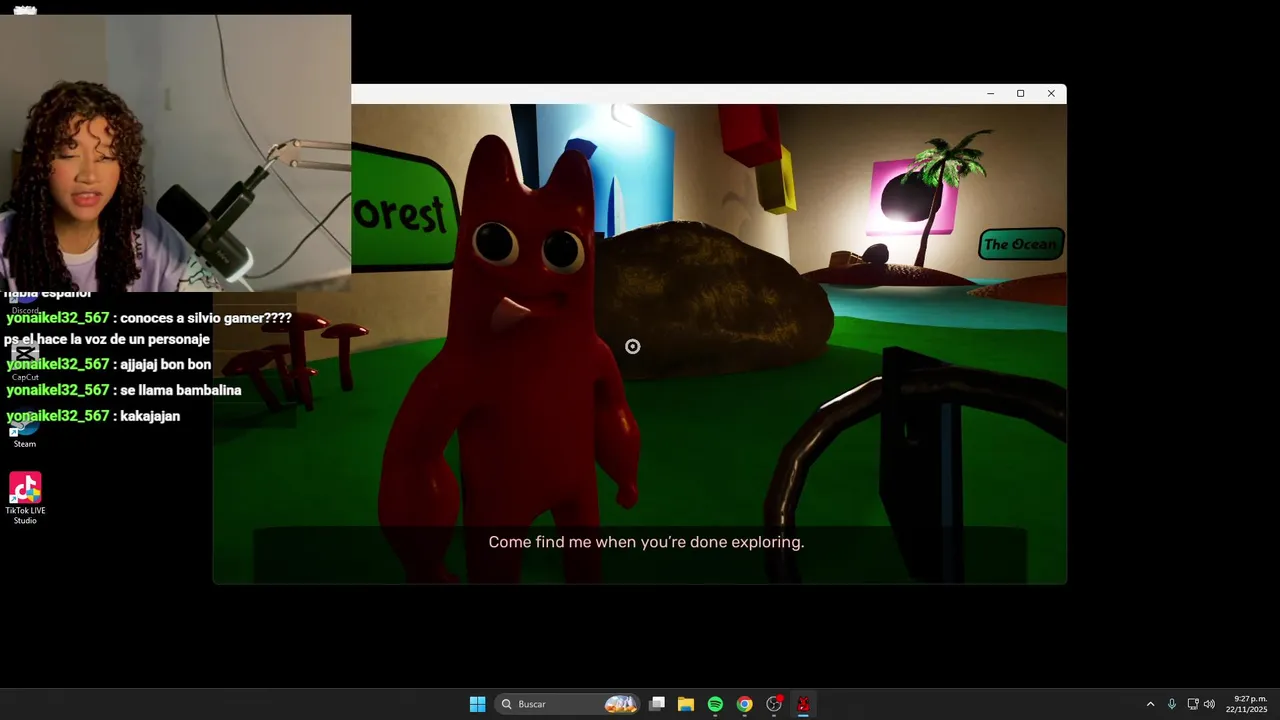The image size is (1280, 720).
Task: Open the Steam desktop shortcut
Action: click(x=25, y=433)
